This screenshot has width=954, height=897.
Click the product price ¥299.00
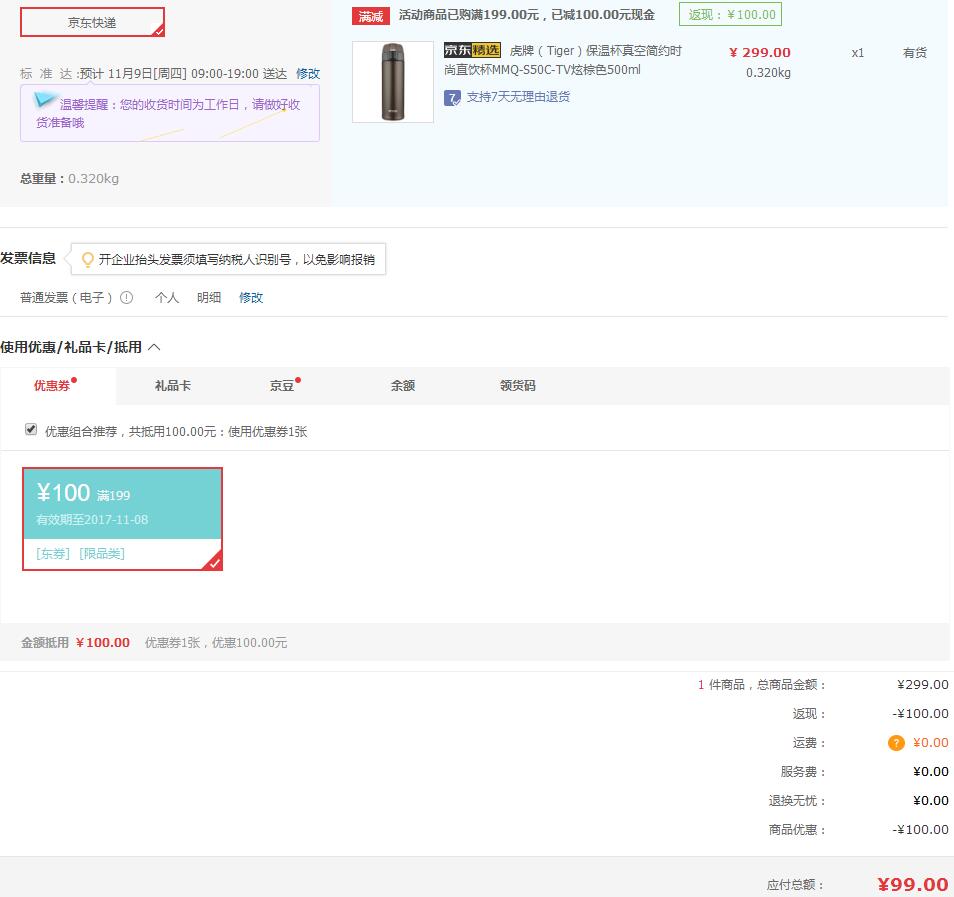point(760,52)
